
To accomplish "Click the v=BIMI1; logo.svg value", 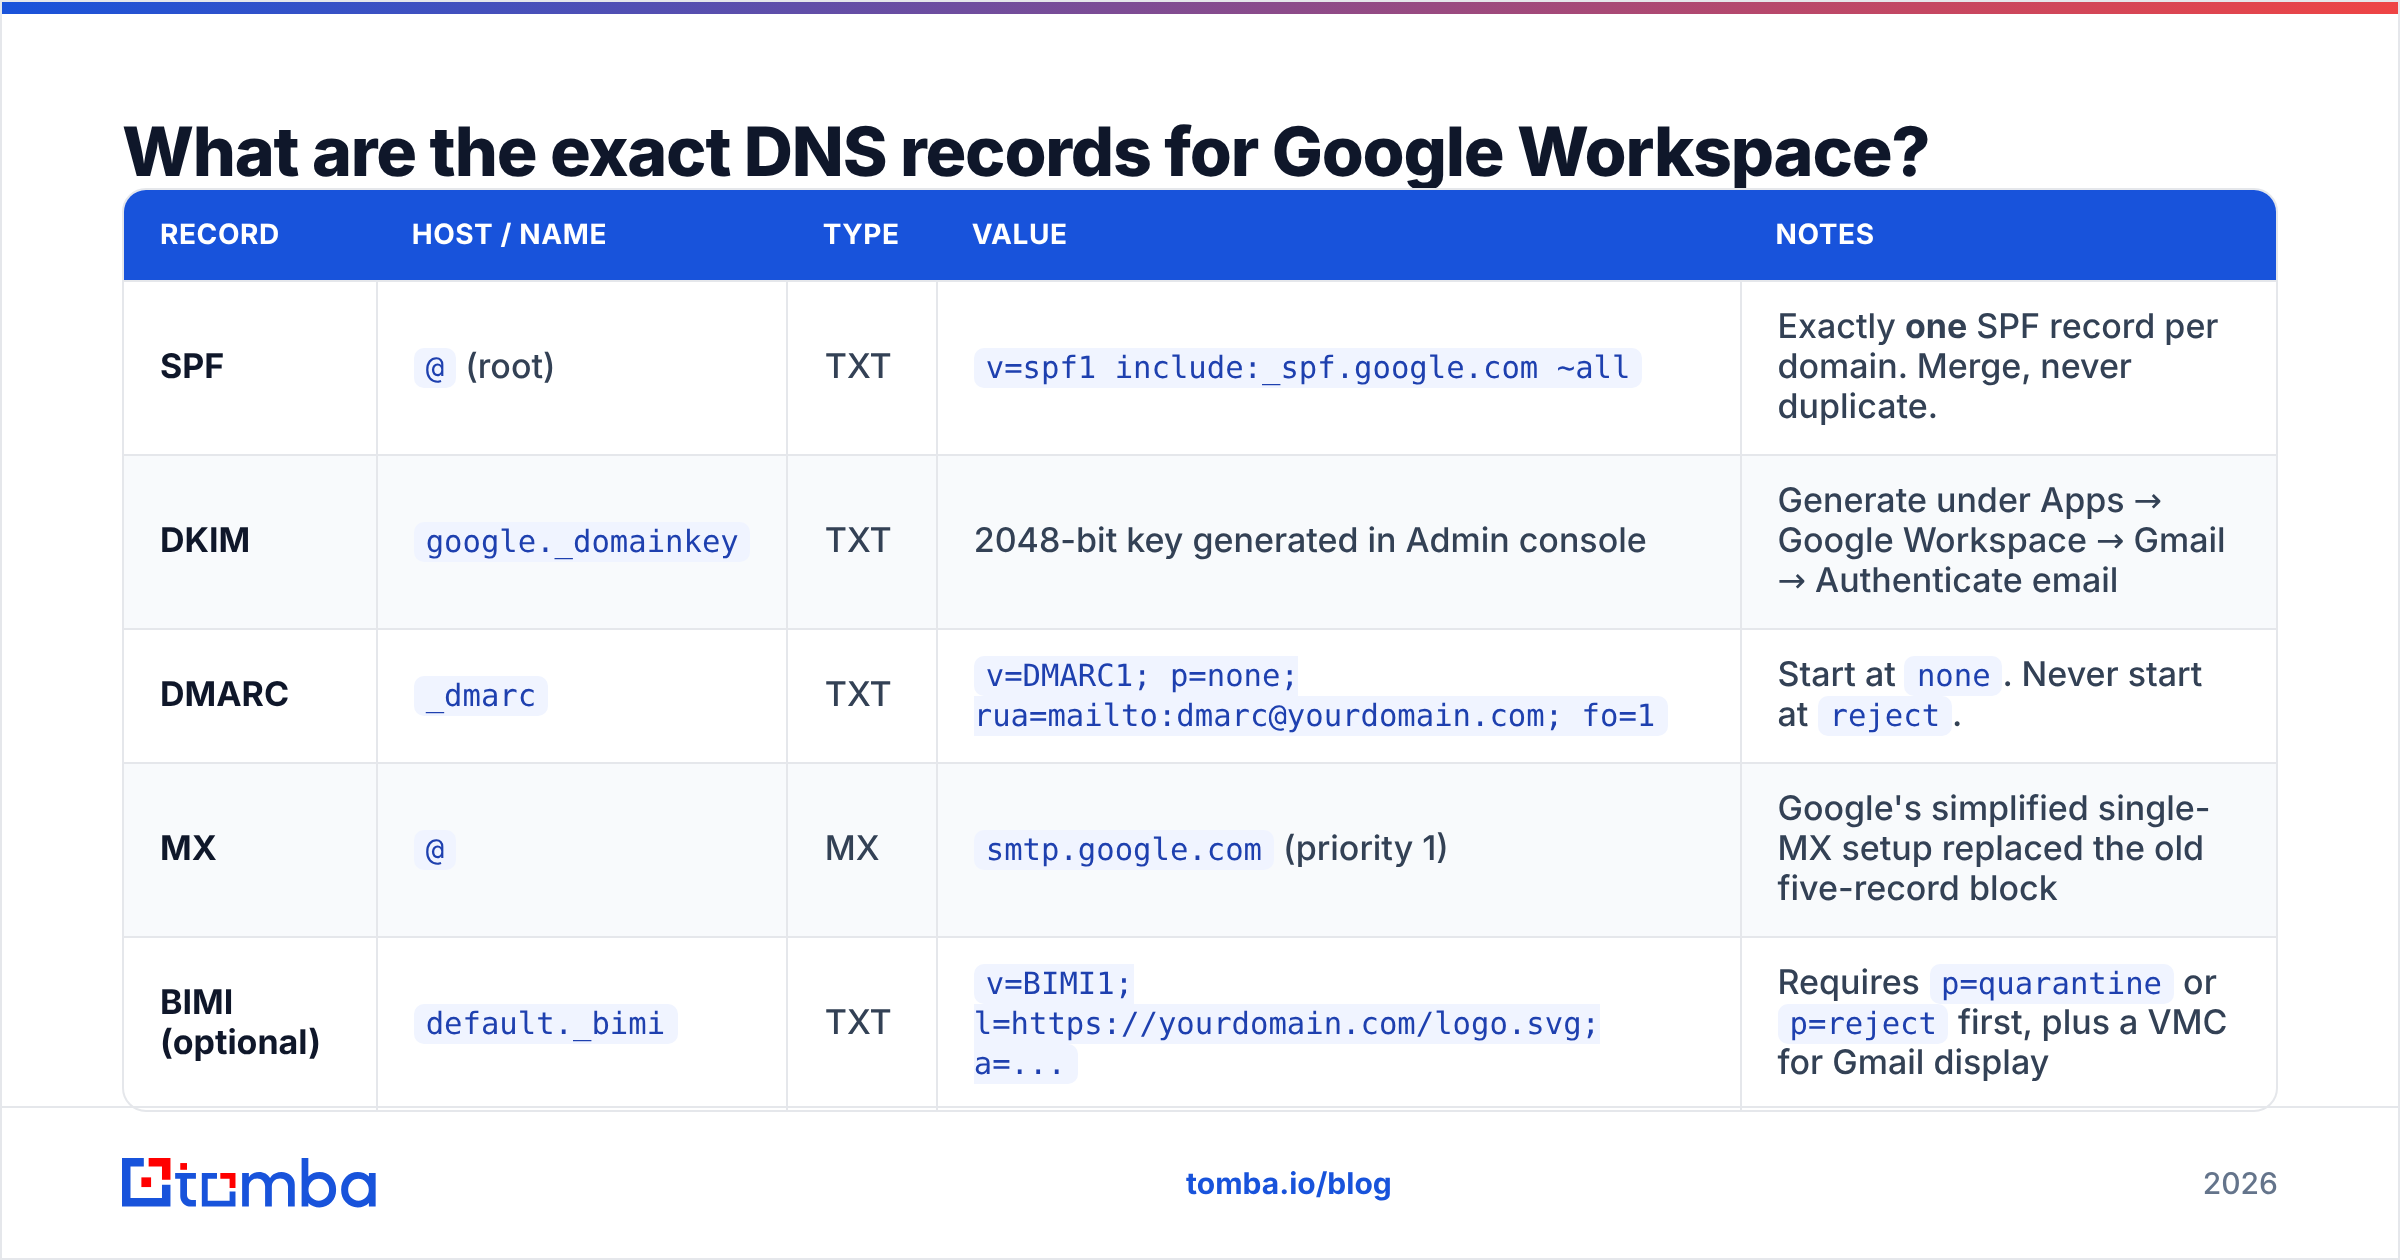I will tap(1287, 1023).
